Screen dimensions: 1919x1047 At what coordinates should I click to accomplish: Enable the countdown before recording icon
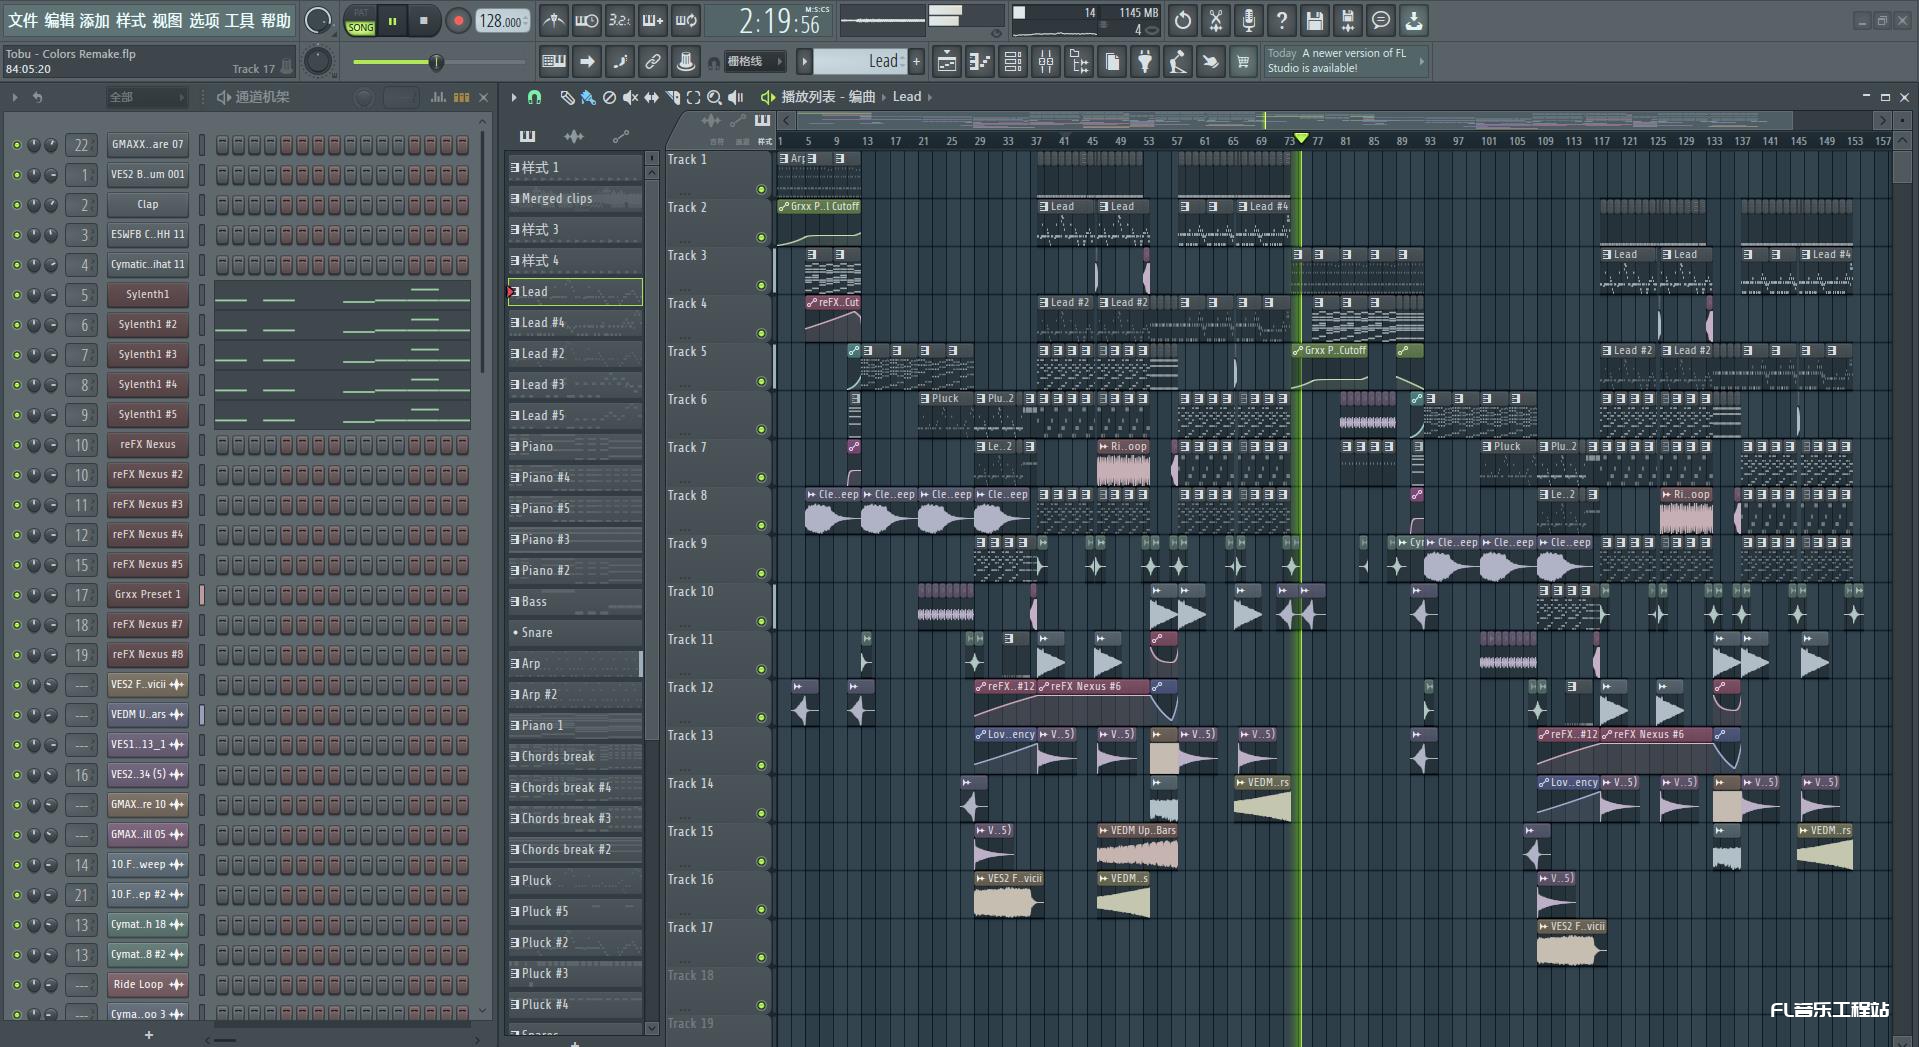pyautogui.click(x=620, y=20)
